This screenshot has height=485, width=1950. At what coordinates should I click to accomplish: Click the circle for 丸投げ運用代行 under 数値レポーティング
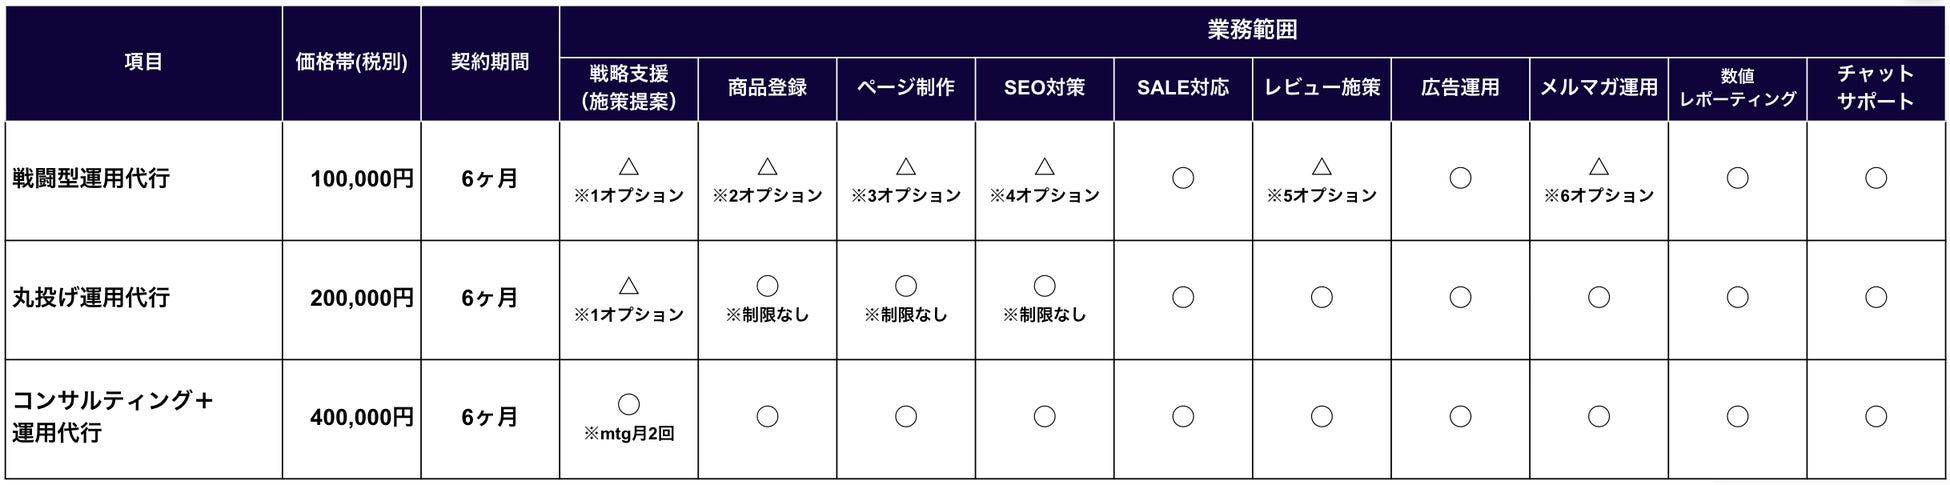1738,298
